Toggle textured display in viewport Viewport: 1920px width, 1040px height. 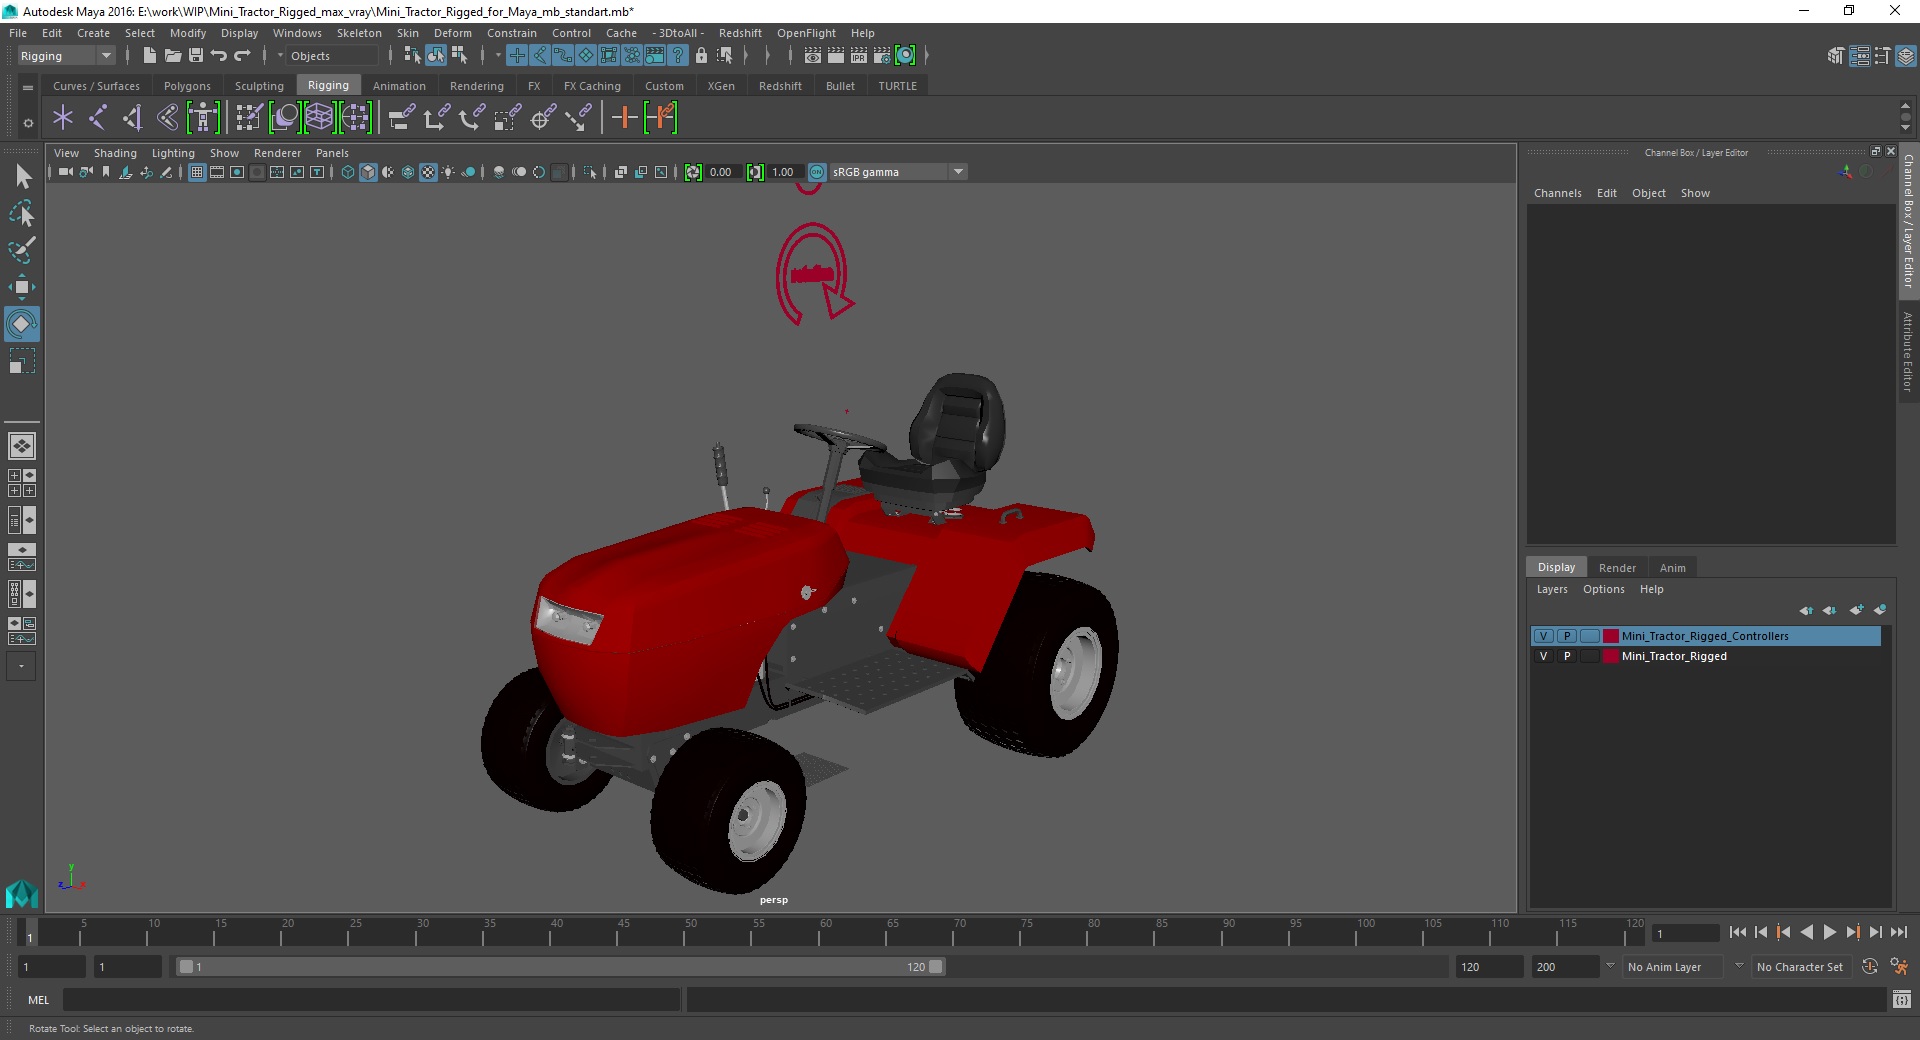(x=428, y=172)
